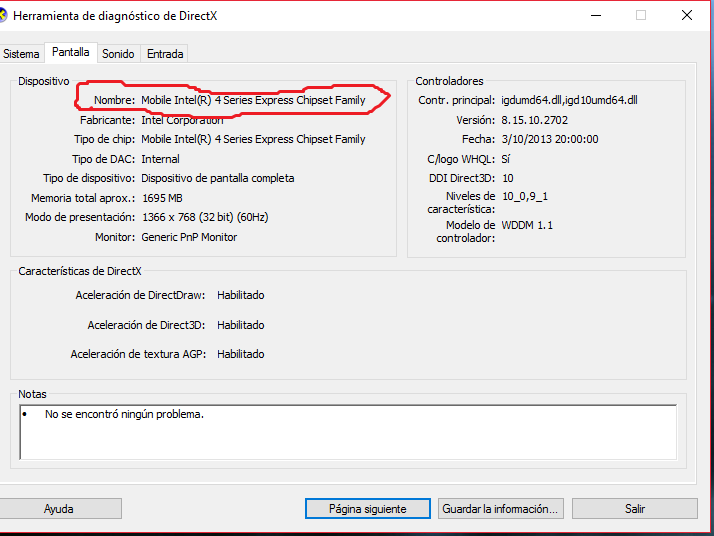Screen dimensions: 714x536
Task: Select the Pantalla tab
Action: tap(70, 52)
